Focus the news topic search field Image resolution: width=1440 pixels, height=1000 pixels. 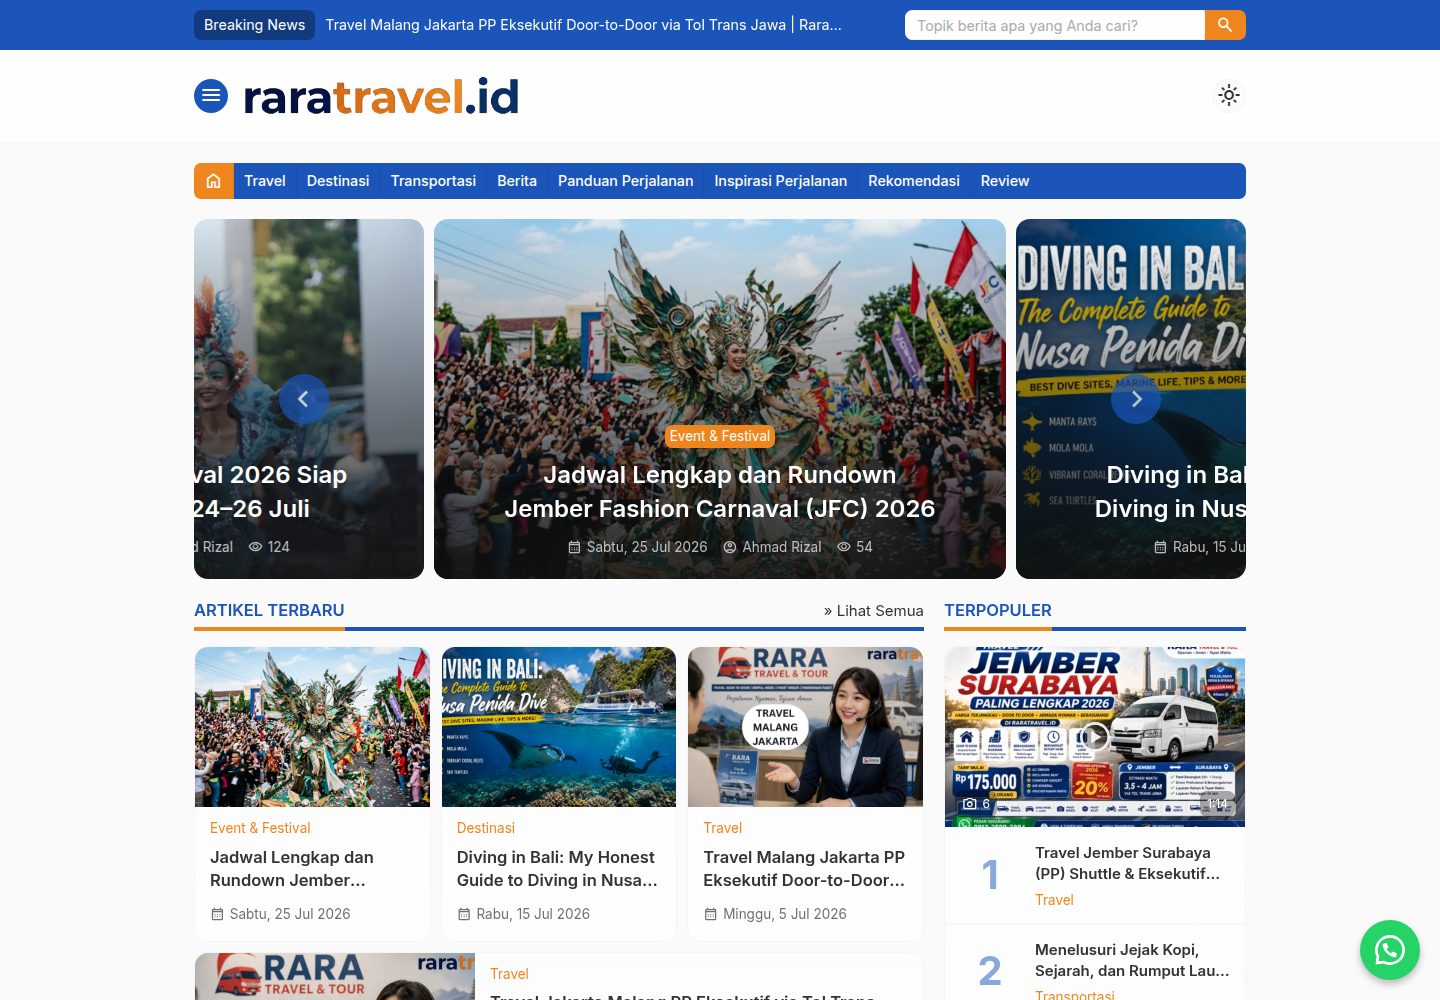1055,25
